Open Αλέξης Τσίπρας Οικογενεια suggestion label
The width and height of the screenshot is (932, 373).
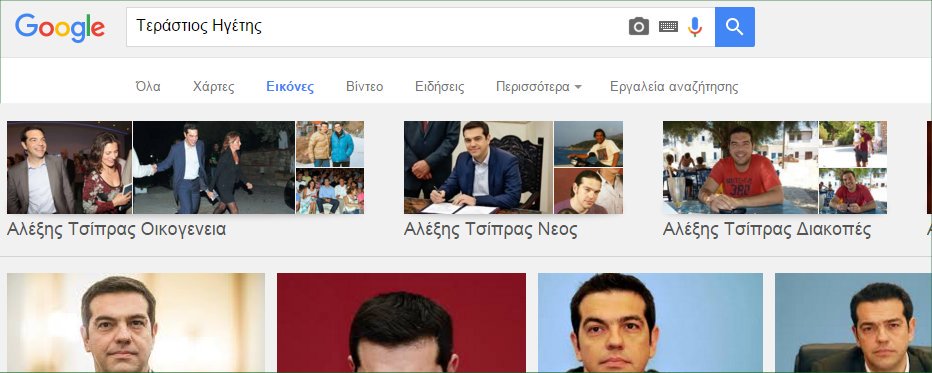coord(116,229)
